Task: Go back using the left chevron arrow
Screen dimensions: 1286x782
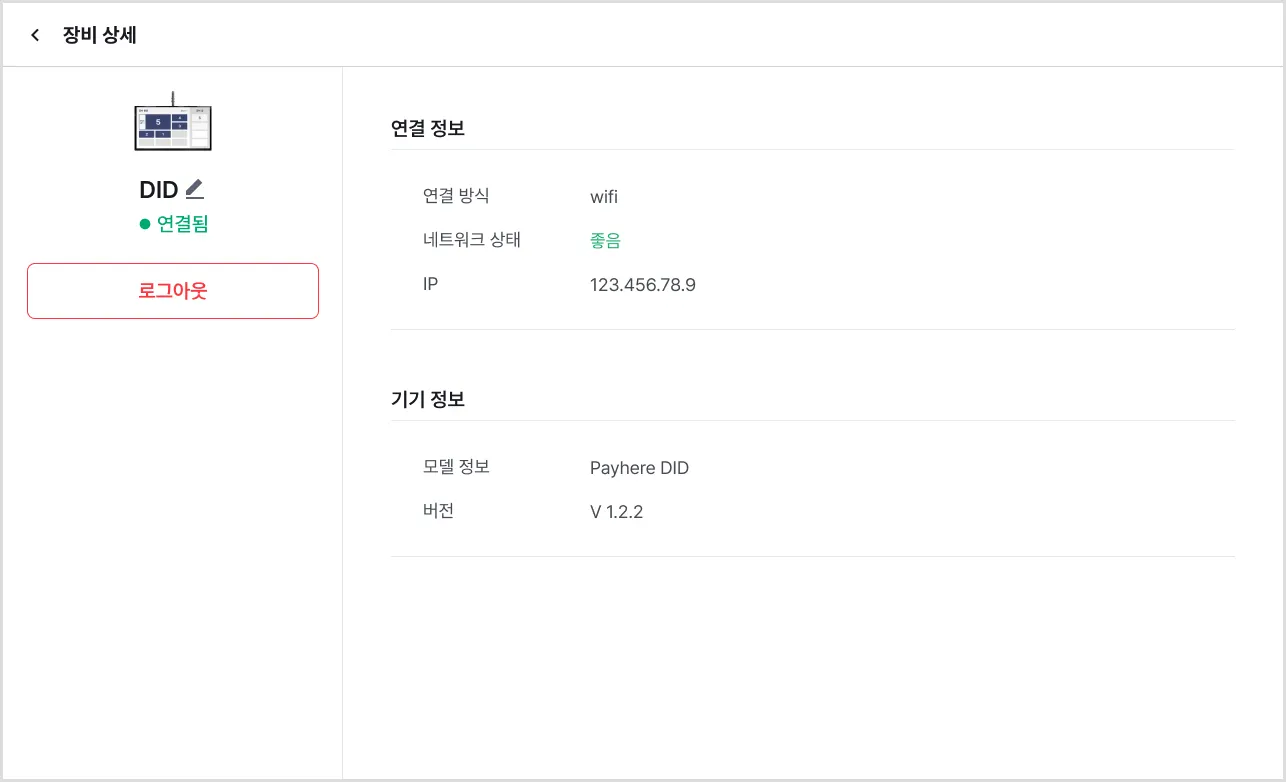Action: click(35, 36)
